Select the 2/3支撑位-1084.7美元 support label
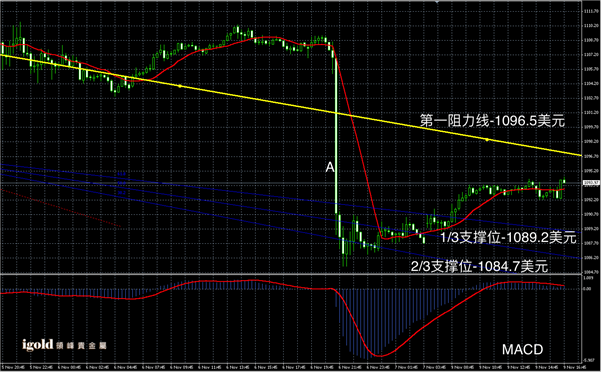601x372 pixels. [x=479, y=266]
